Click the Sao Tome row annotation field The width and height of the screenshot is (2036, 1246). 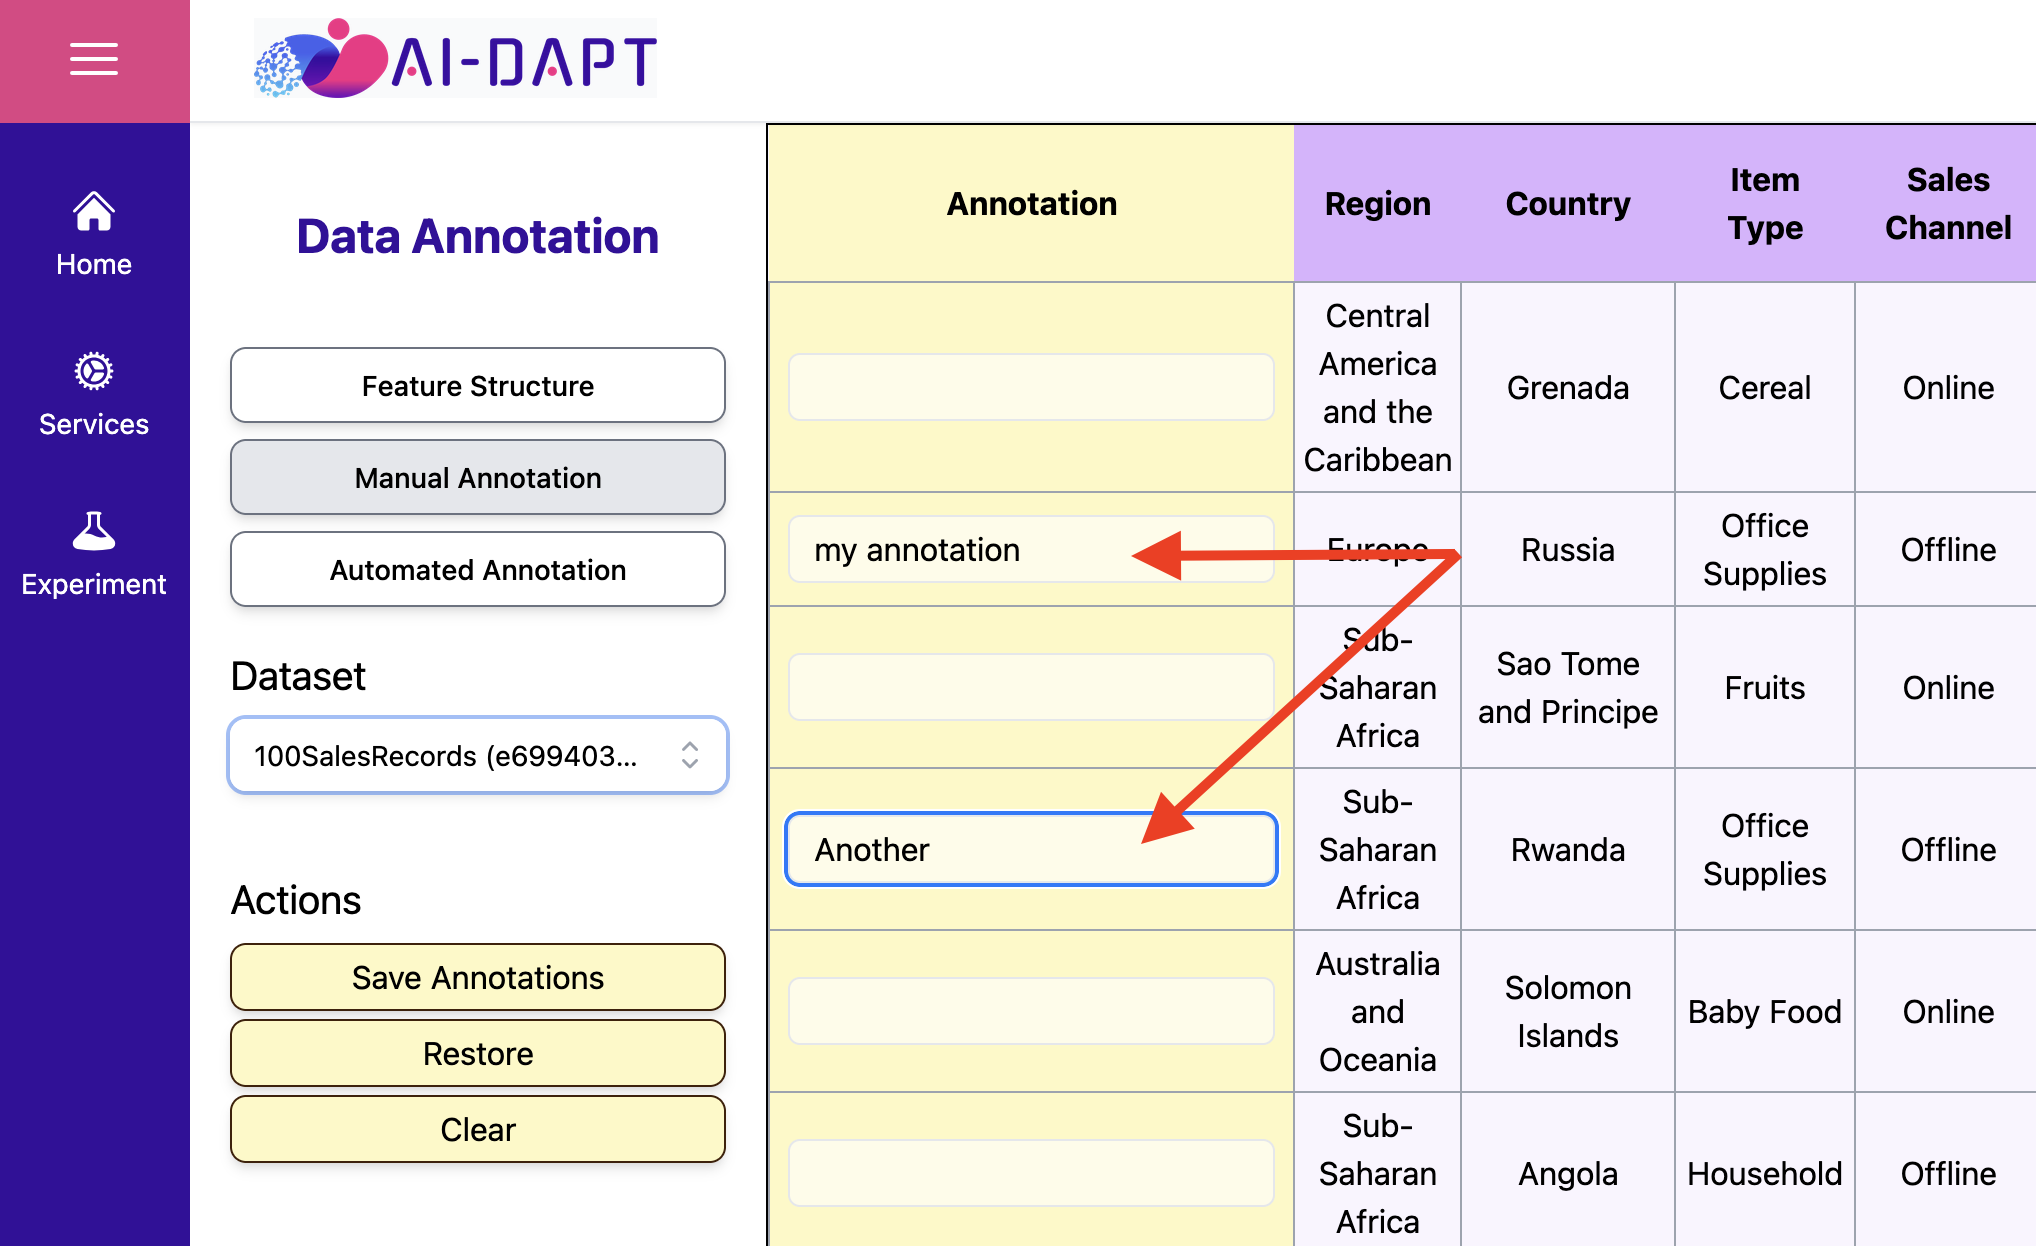pyautogui.click(x=1031, y=687)
